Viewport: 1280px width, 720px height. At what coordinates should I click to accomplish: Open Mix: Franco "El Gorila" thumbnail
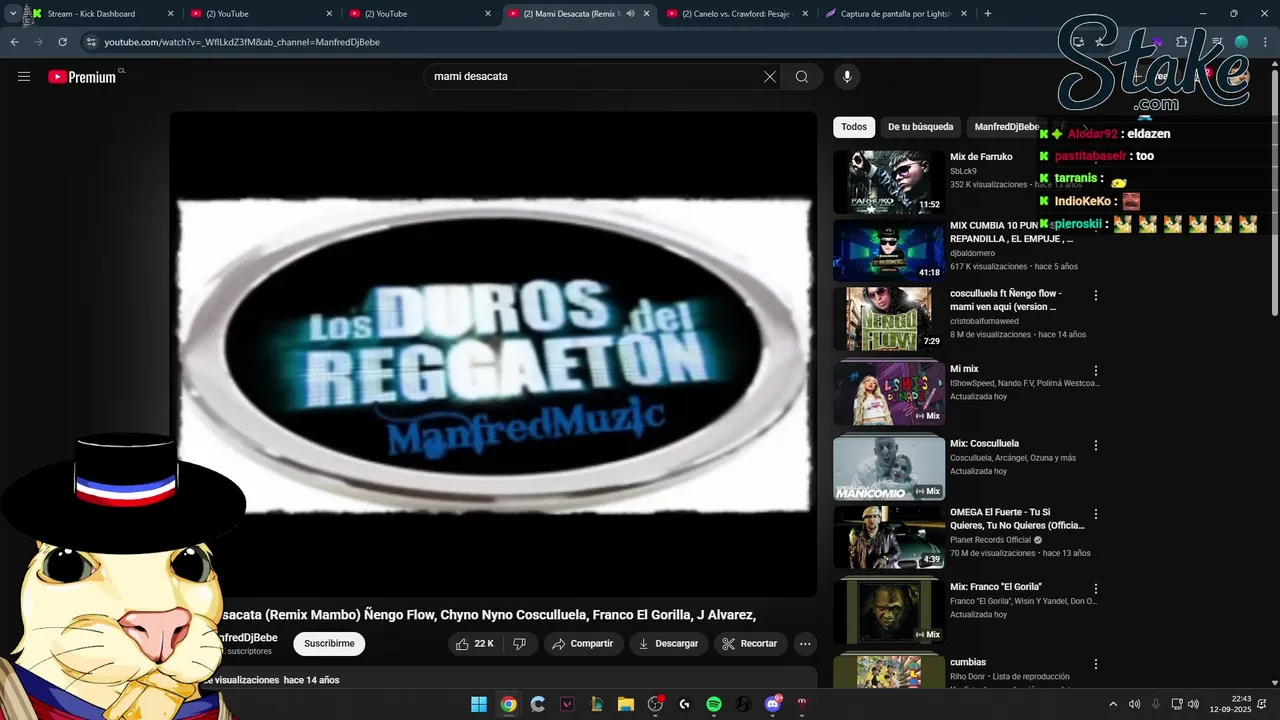pyautogui.click(x=889, y=612)
